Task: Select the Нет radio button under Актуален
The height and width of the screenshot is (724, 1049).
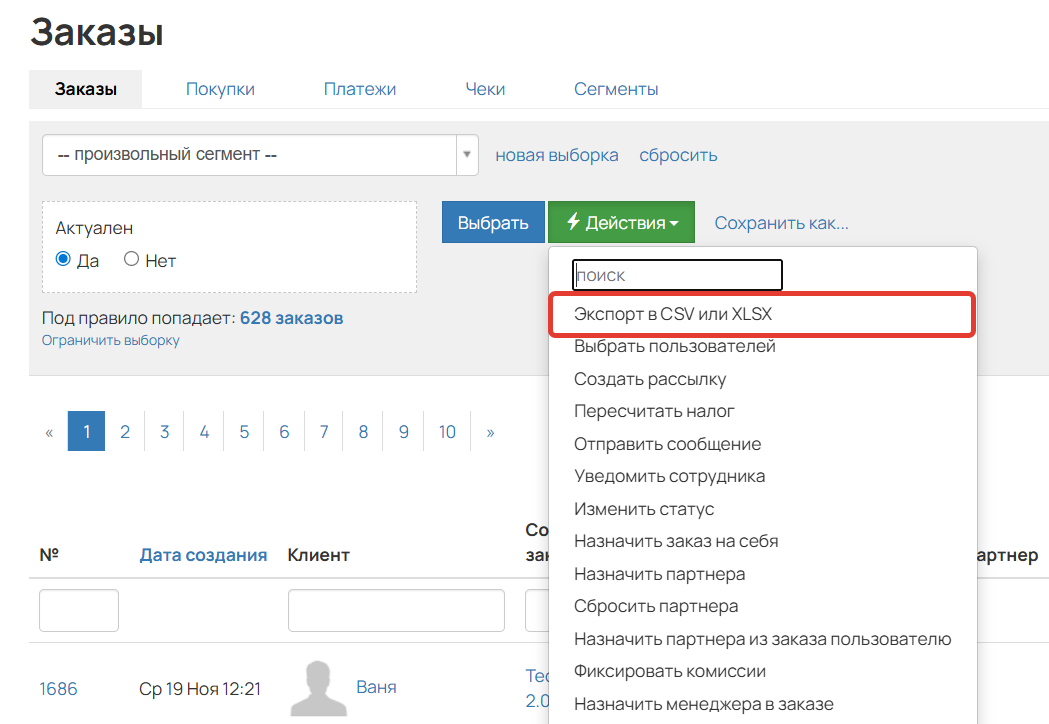Action: coord(131,260)
